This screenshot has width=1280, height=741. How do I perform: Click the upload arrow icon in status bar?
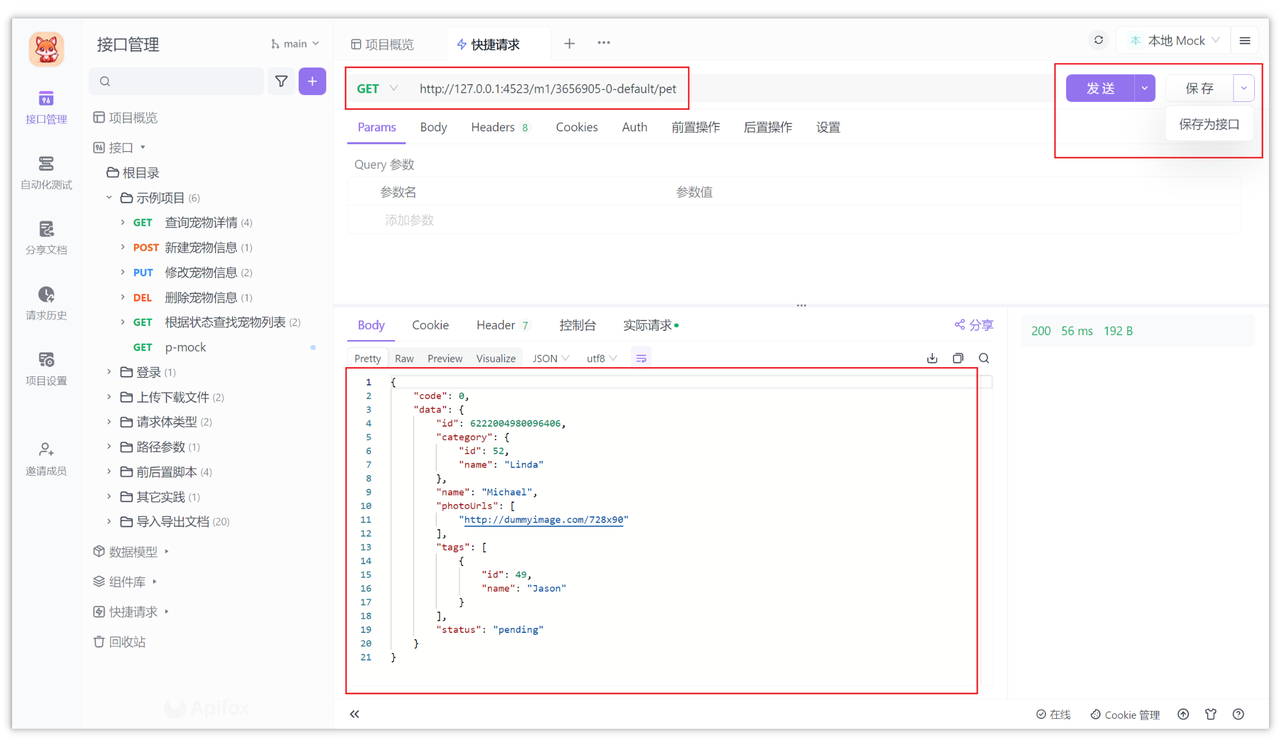(1183, 714)
